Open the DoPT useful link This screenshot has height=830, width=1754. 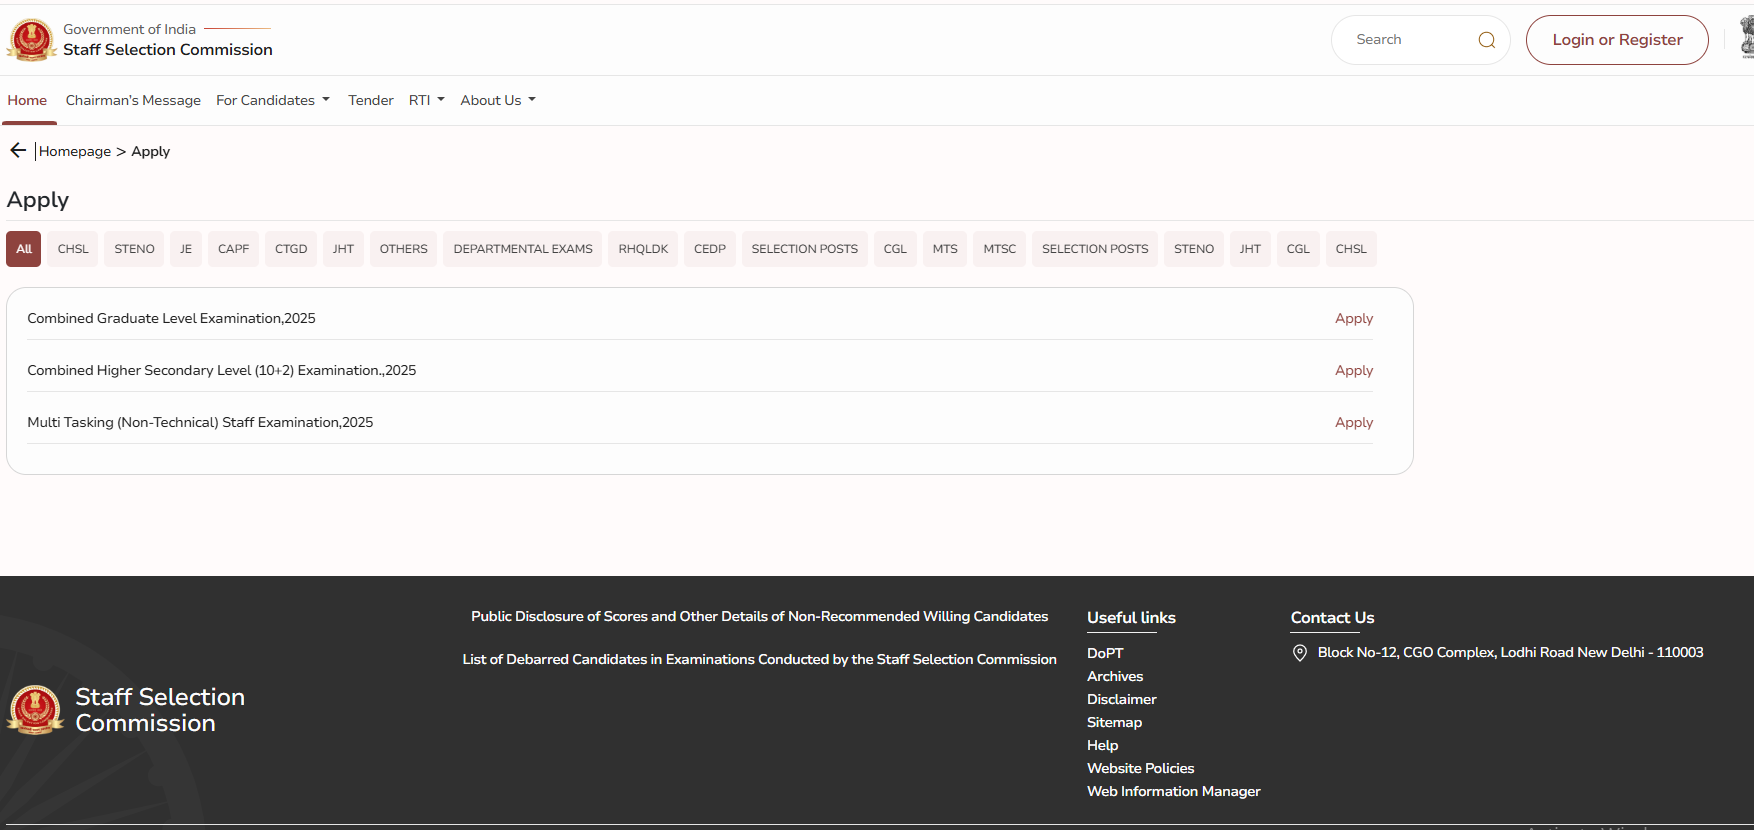point(1105,653)
